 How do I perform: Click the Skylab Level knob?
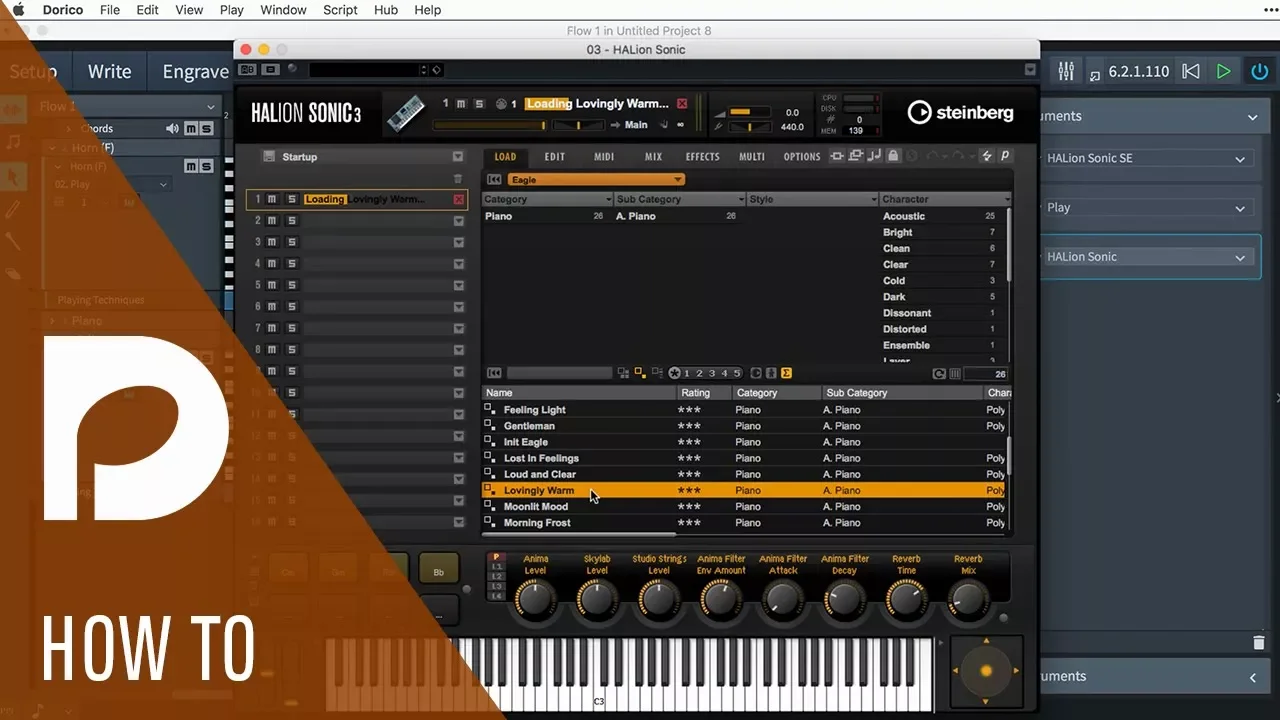tap(597, 600)
